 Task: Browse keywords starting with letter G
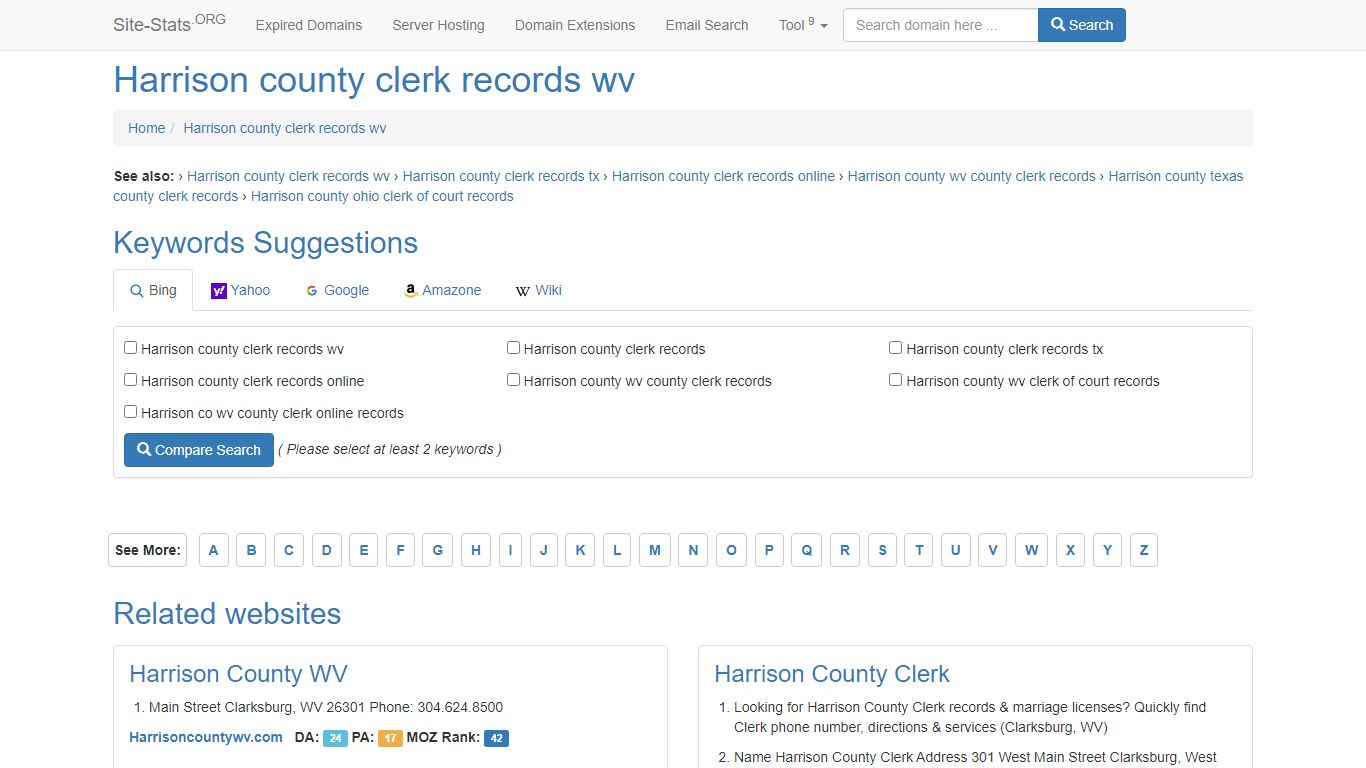tap(438, 550)
